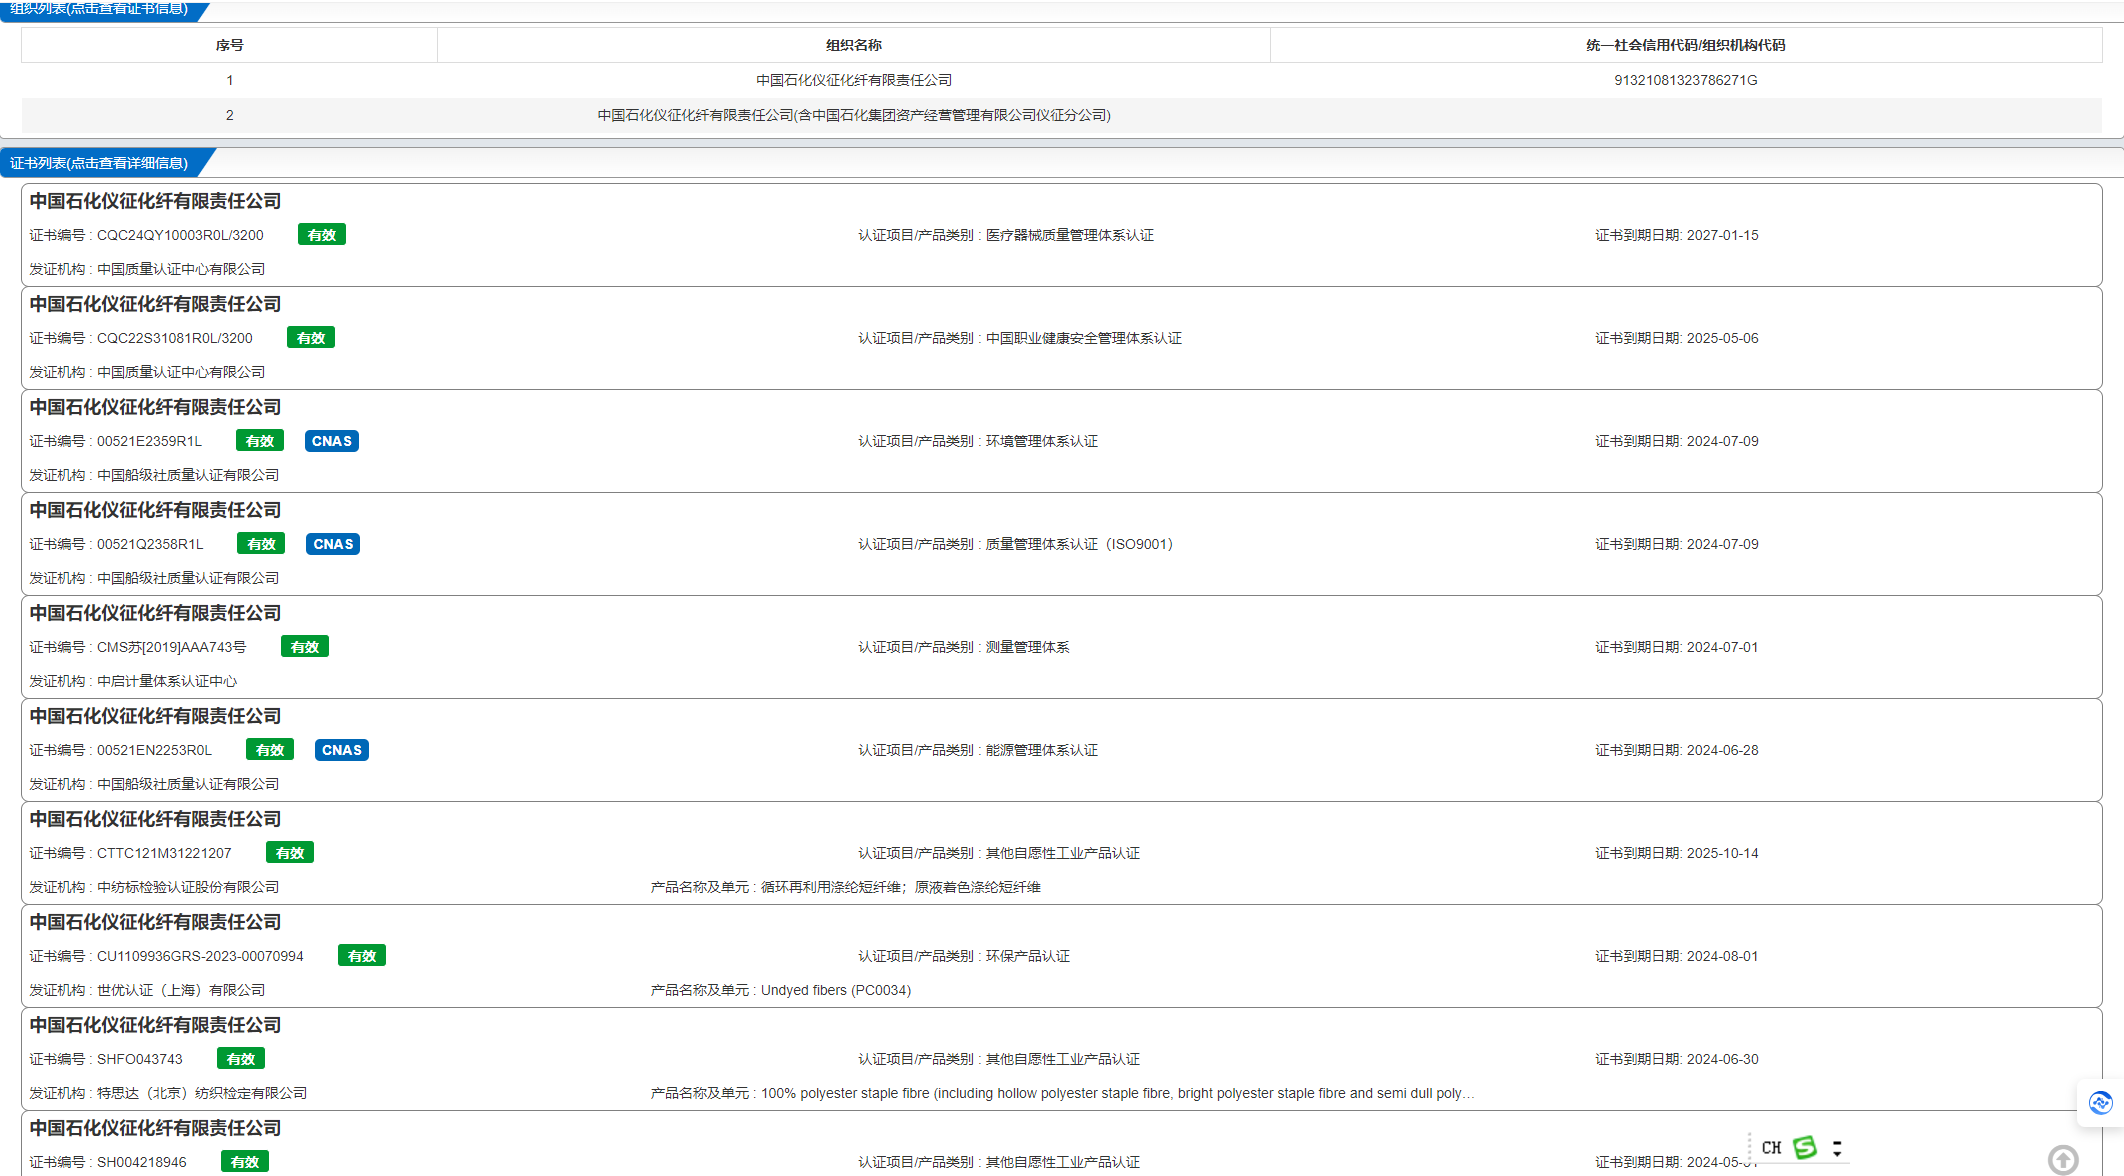2124x1176 pixels.
Task: Click 环境管理体系认证 category text
Action: [1041, 441]
